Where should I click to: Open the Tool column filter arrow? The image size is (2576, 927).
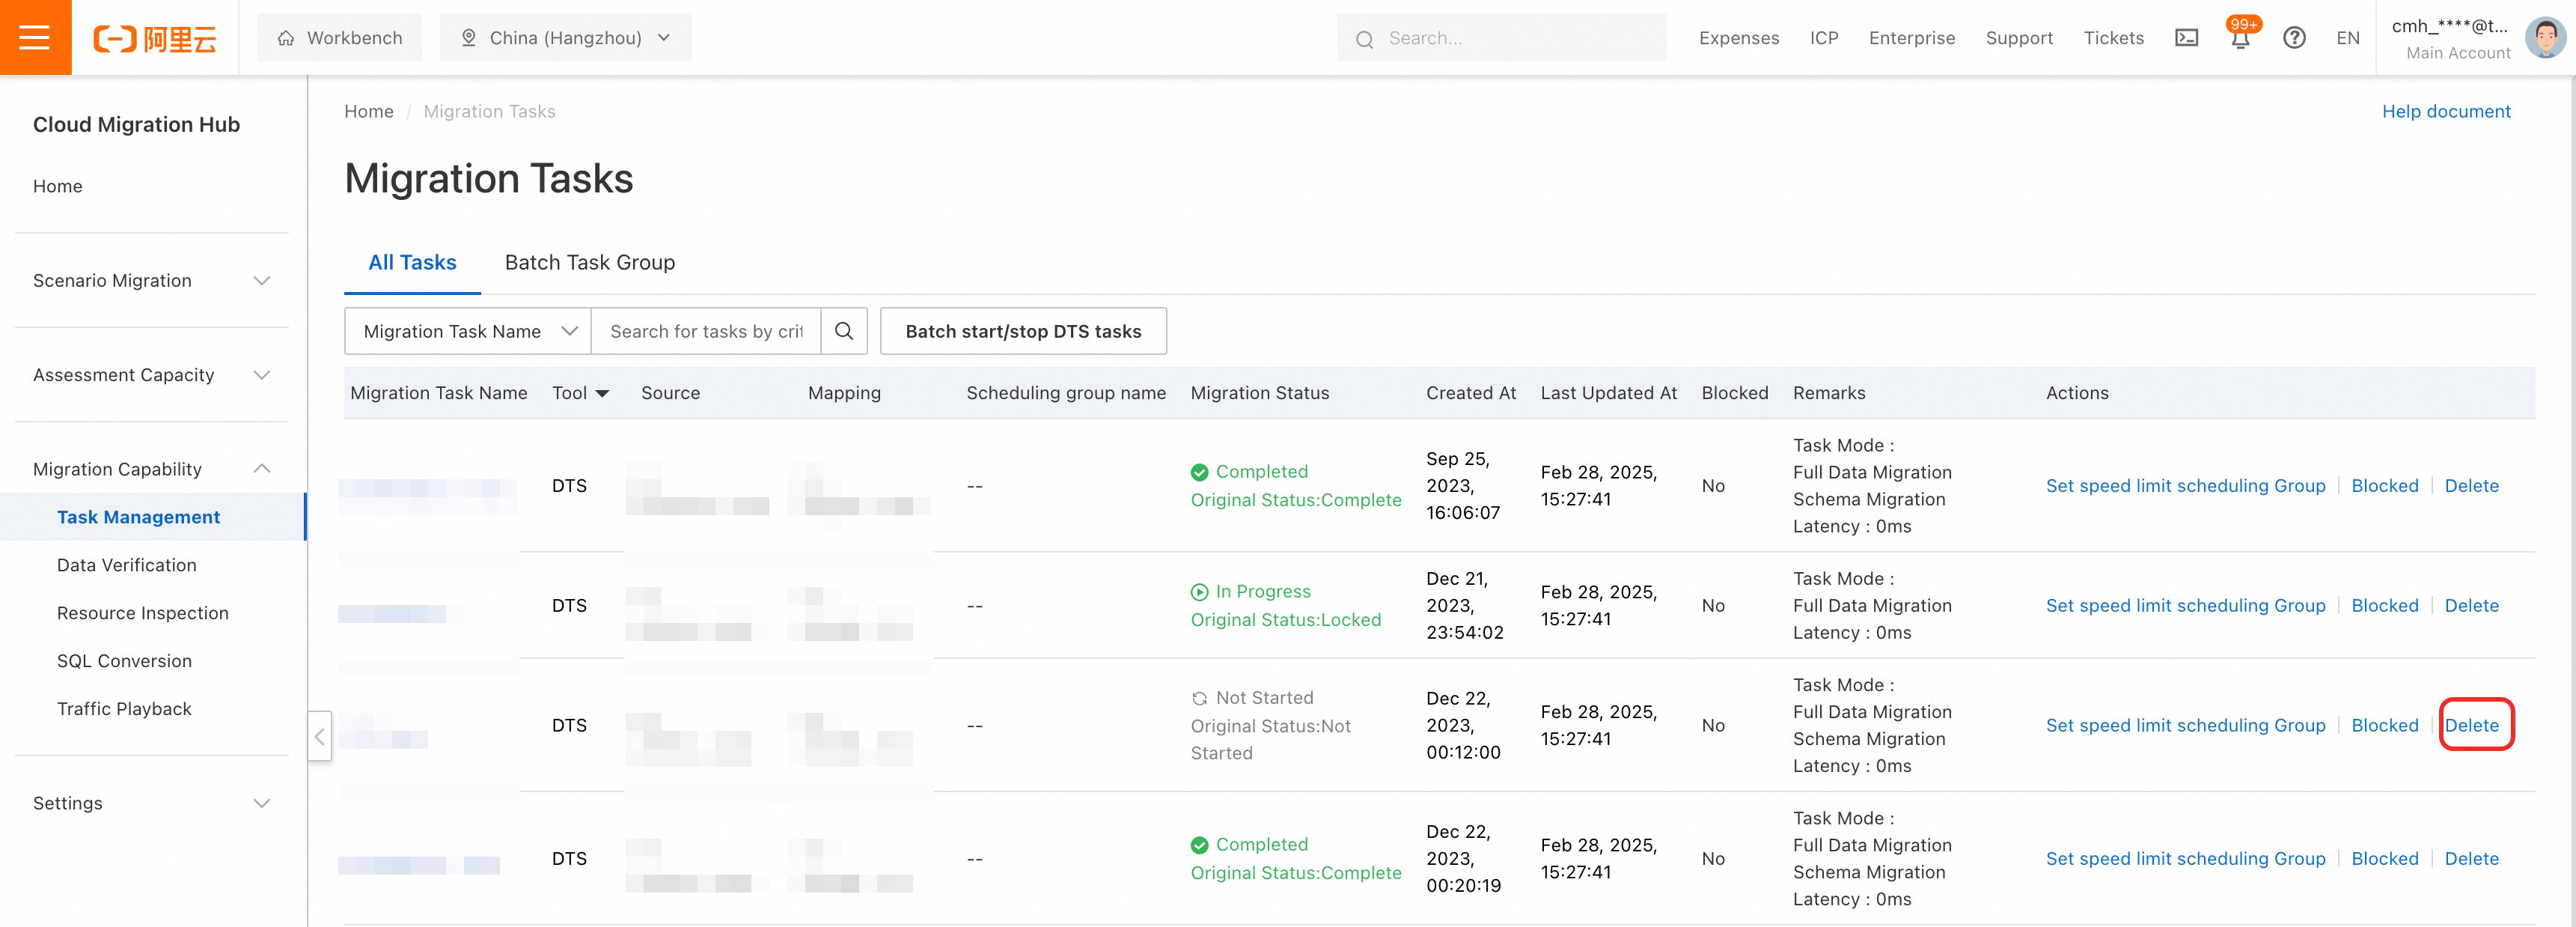pyautogui.click(x=602, y=394)
